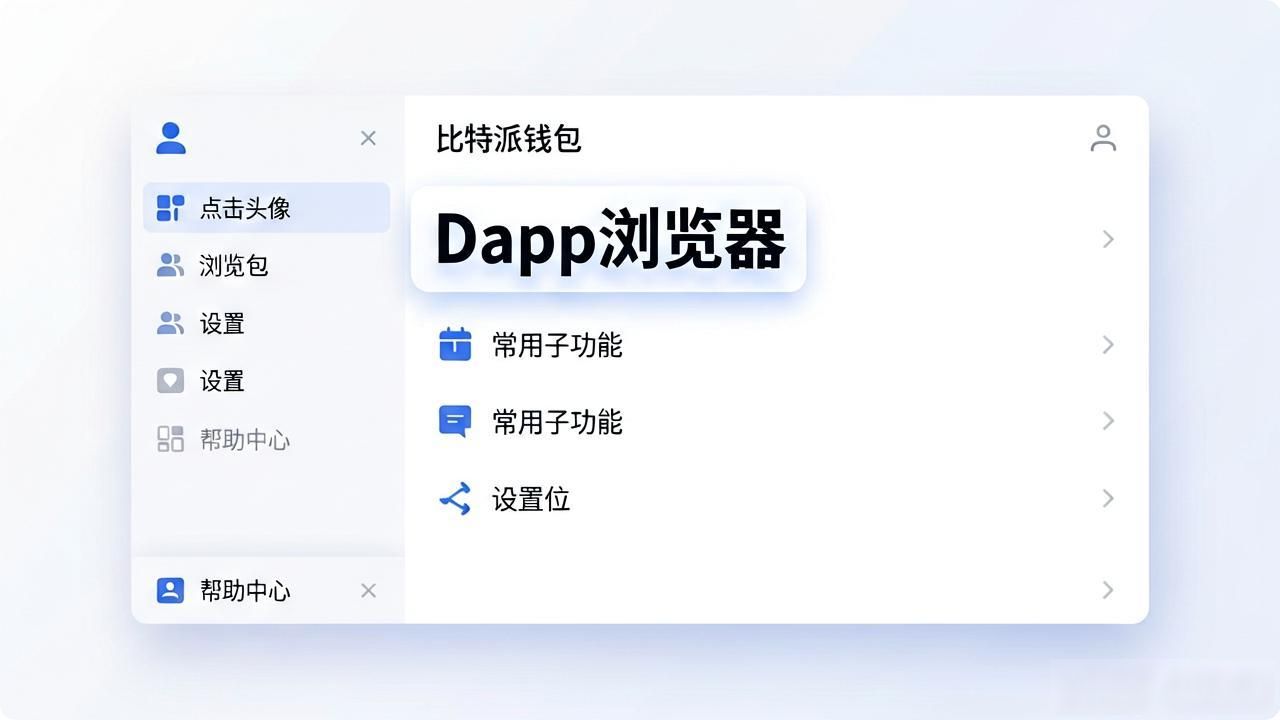
Task: Click the squares icon beside greyed 帮助中心
Action: tap(171, 439)
